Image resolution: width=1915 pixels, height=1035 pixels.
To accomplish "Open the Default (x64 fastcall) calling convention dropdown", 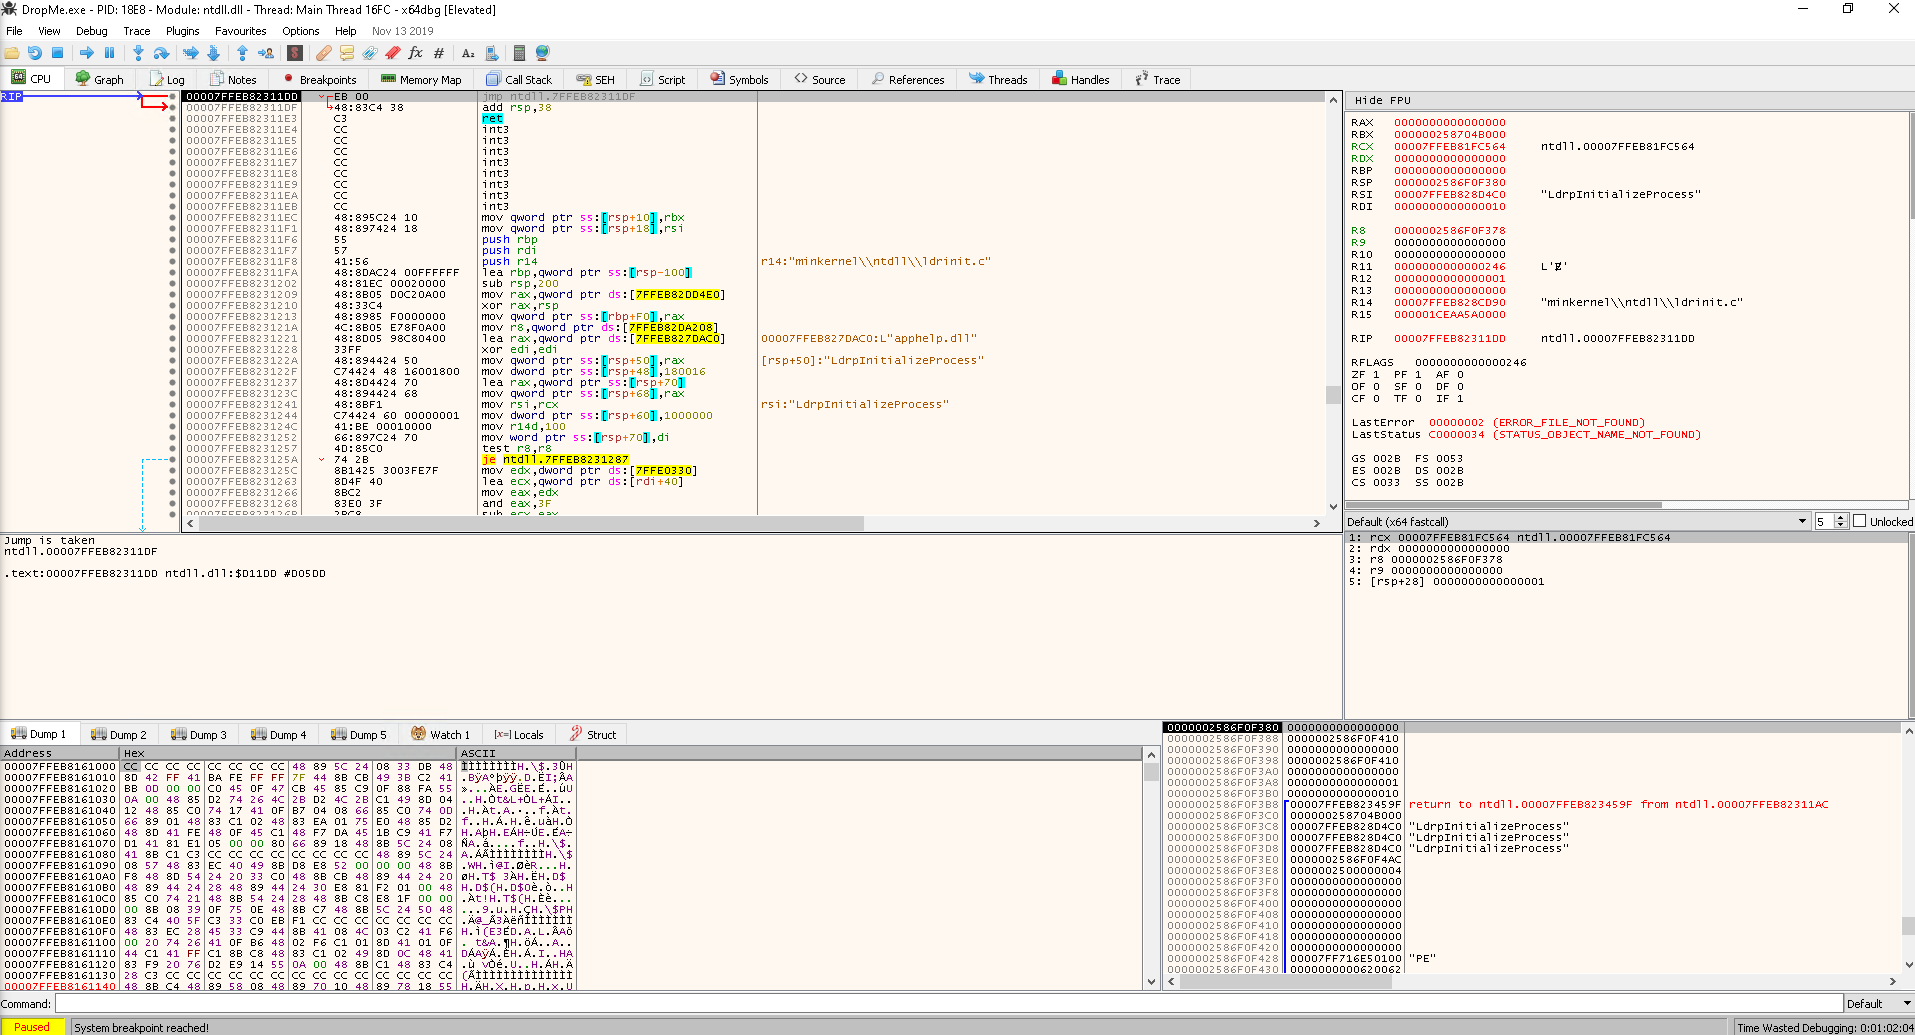I will click(x=1577, y=521).
